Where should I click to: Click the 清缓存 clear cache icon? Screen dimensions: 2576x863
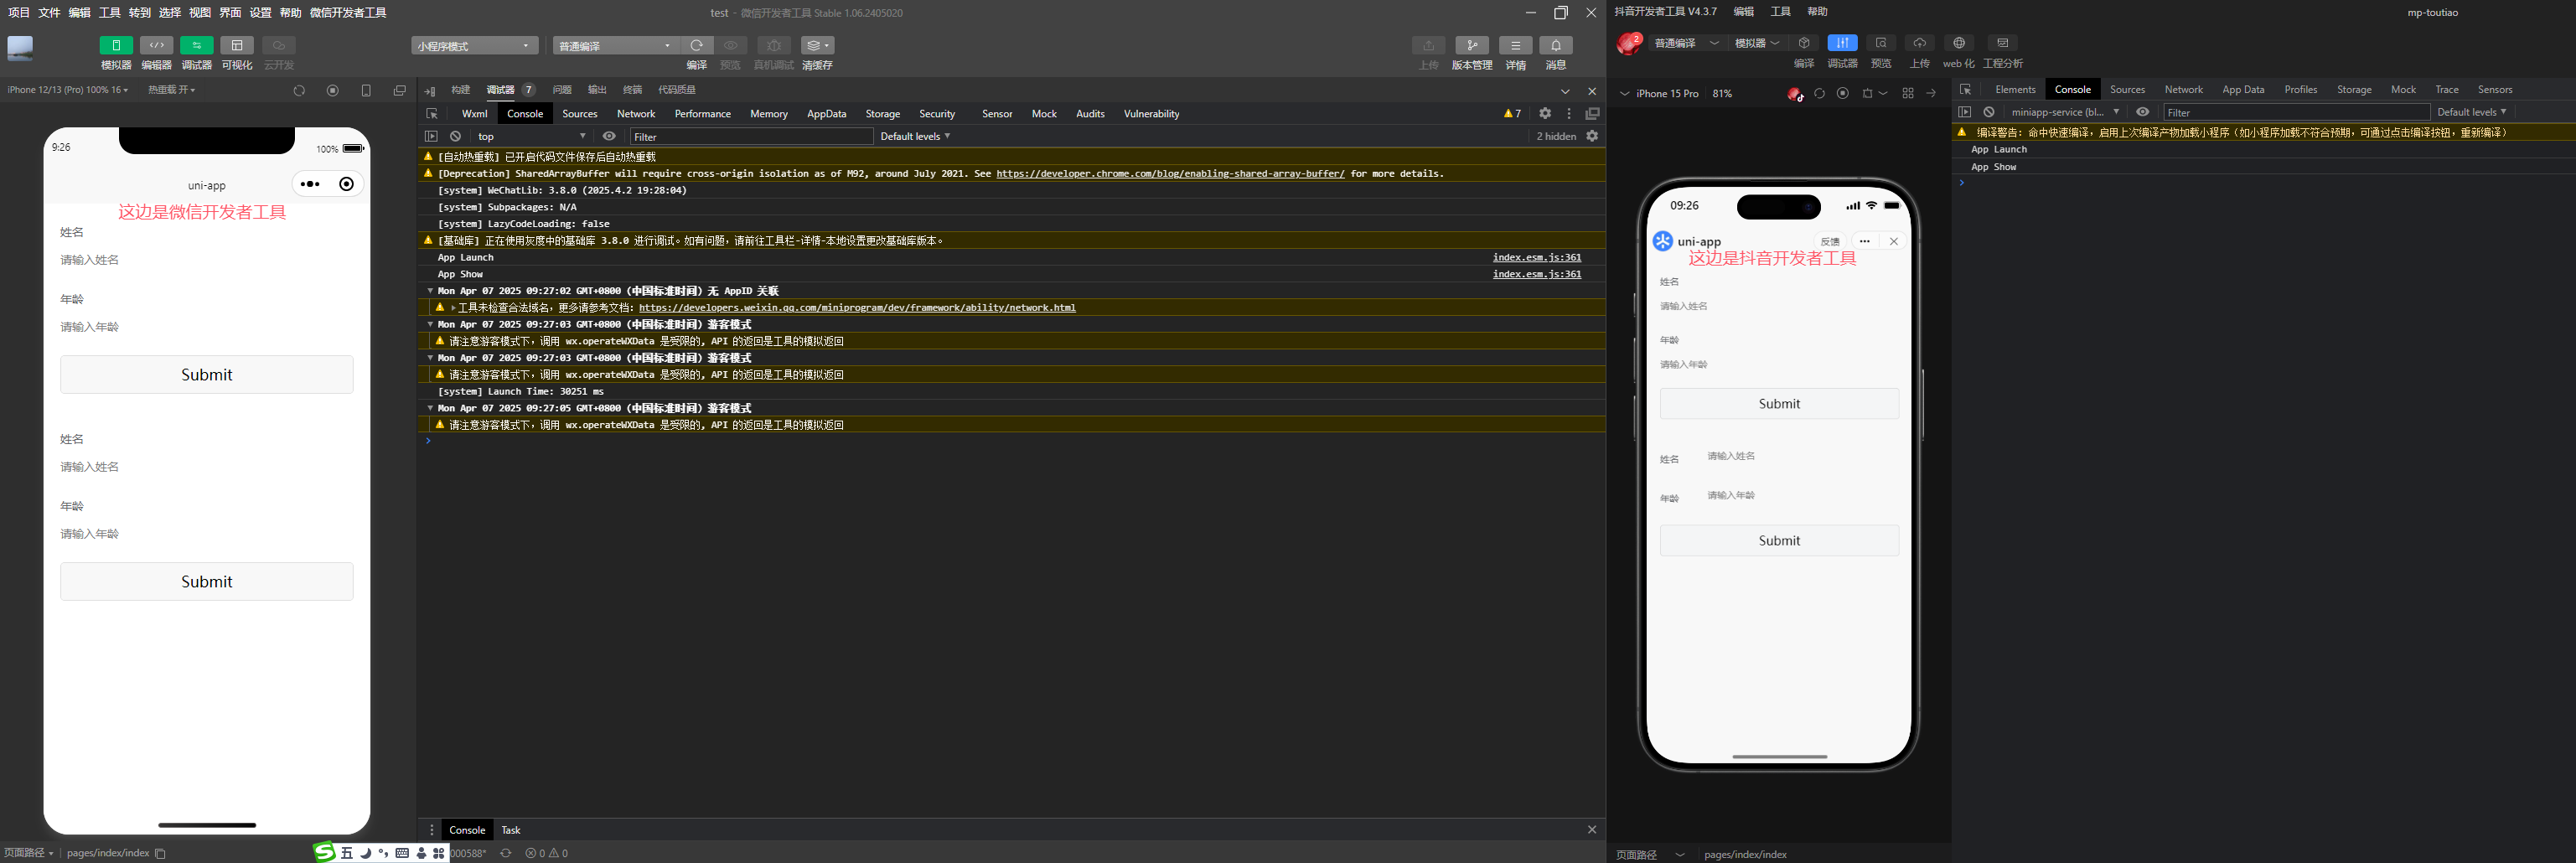pos(817,45)
